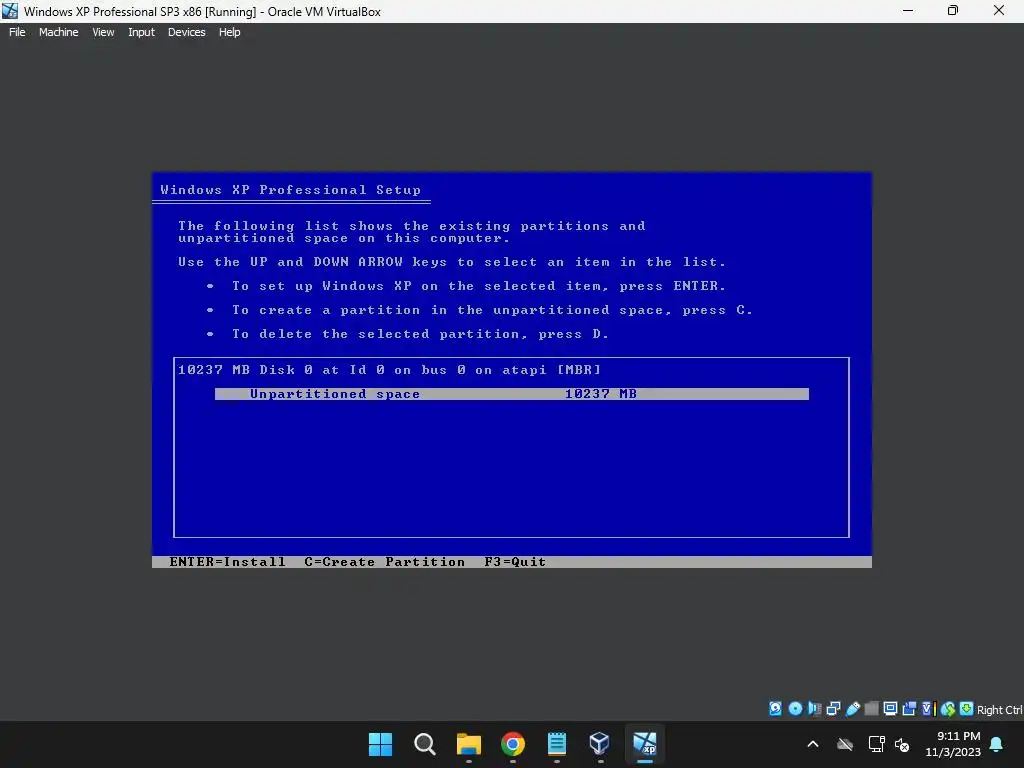Click the recording indicator icon
This screenshot has width=1024, height=768.
[x=909, y=709]
